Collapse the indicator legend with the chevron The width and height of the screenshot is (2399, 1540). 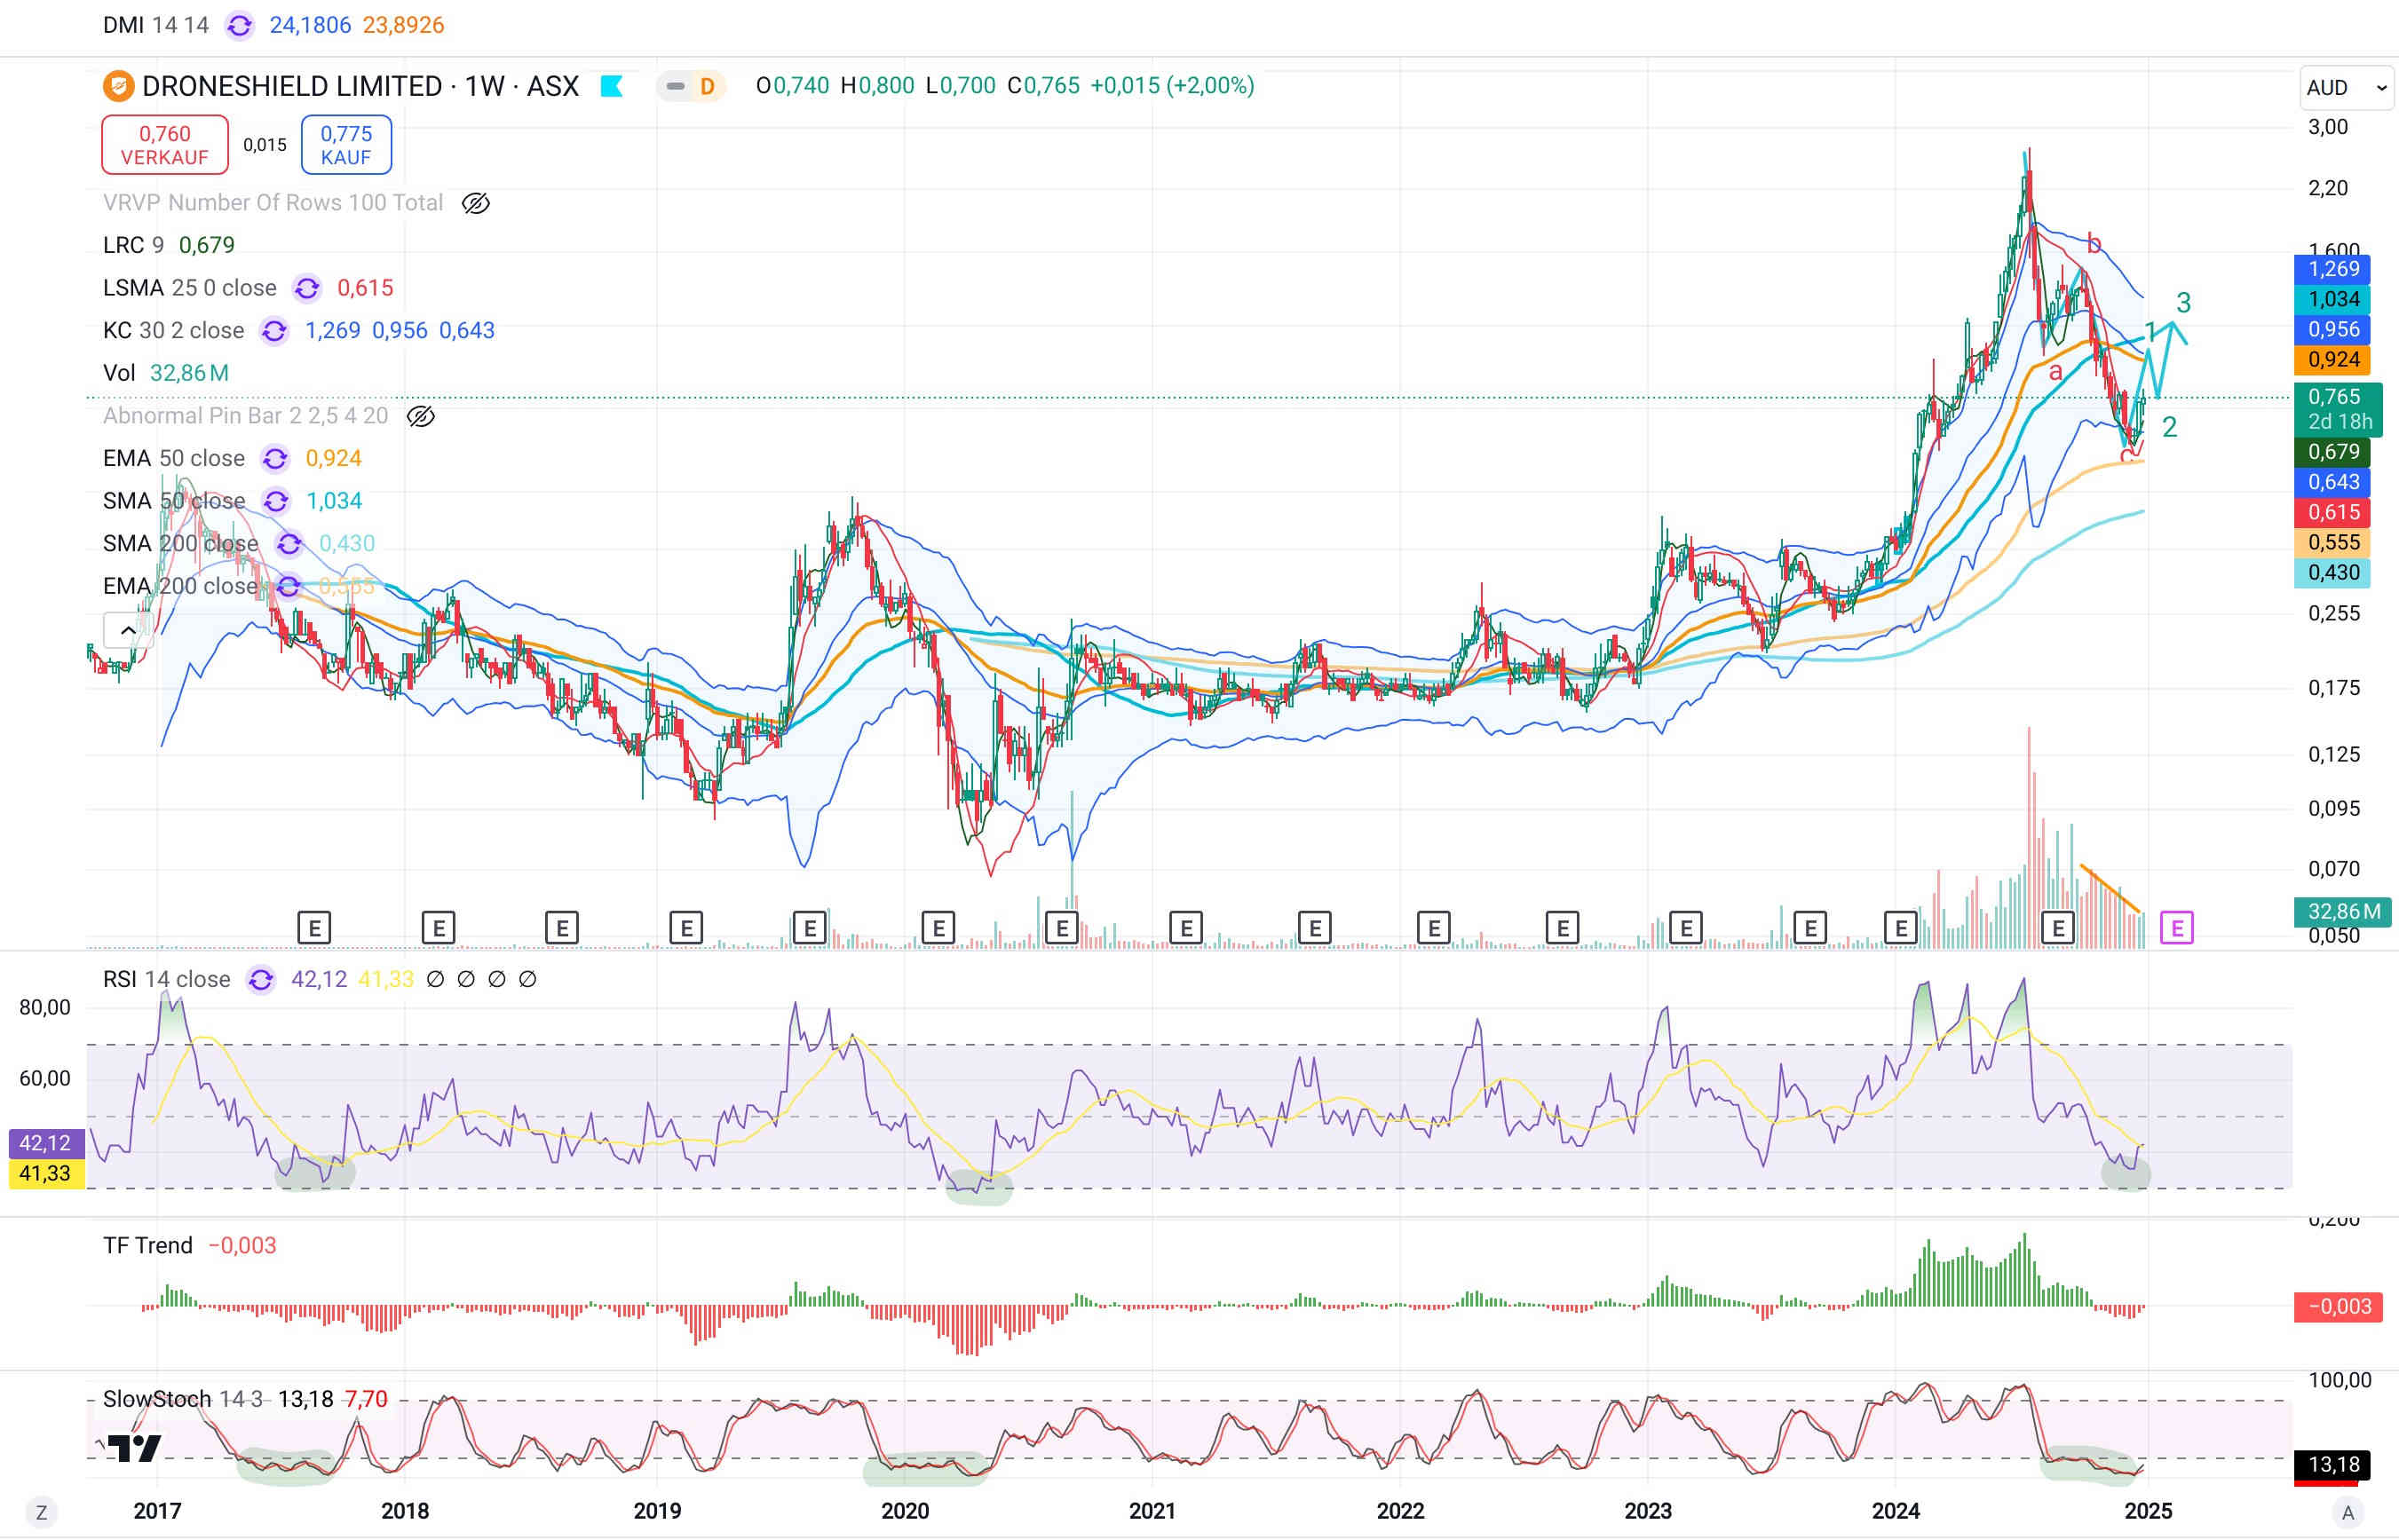(128, 630)
